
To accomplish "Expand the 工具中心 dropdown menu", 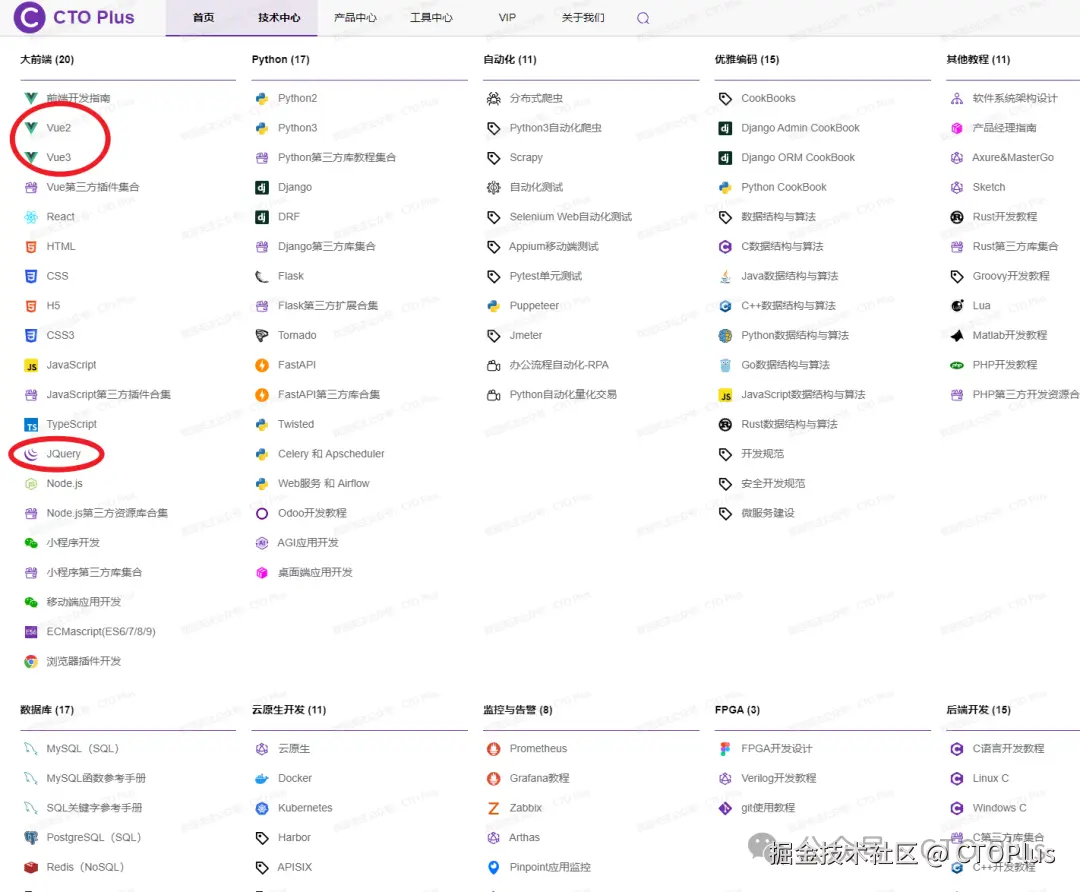I will [431, 17].
